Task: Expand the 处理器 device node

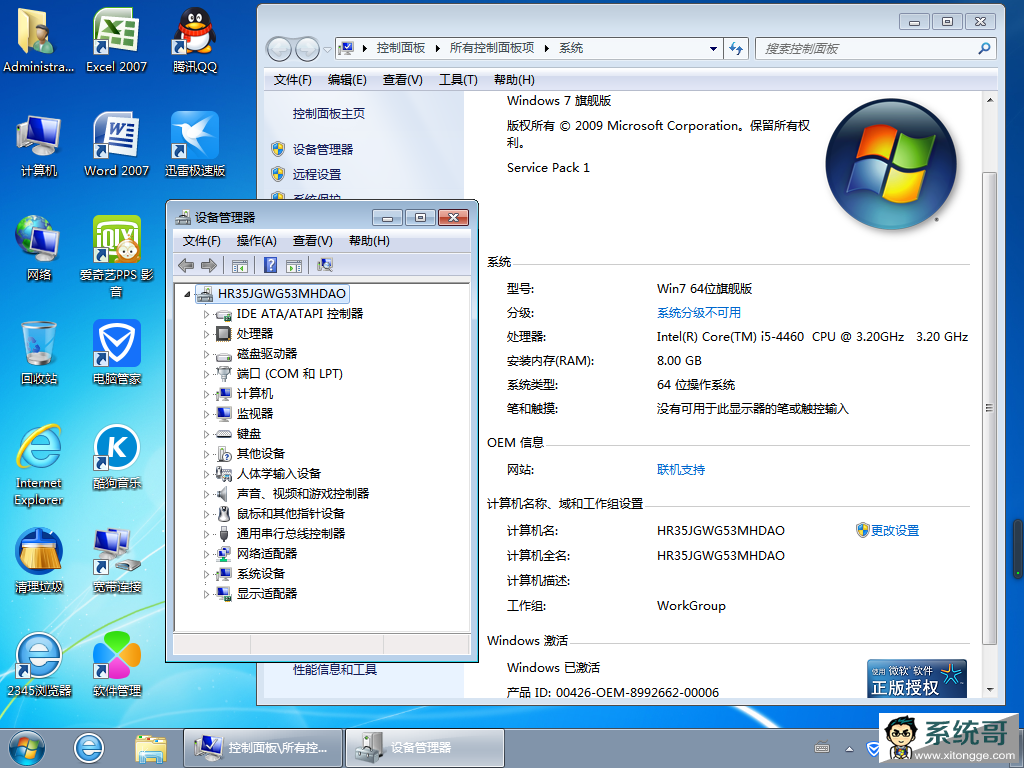Action: point(206,334)
